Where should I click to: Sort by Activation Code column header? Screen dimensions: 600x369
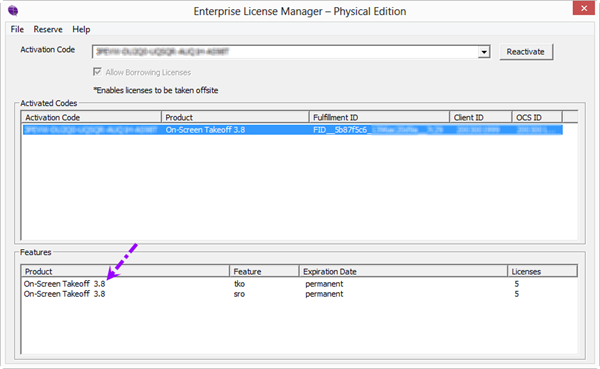[91, 117]
